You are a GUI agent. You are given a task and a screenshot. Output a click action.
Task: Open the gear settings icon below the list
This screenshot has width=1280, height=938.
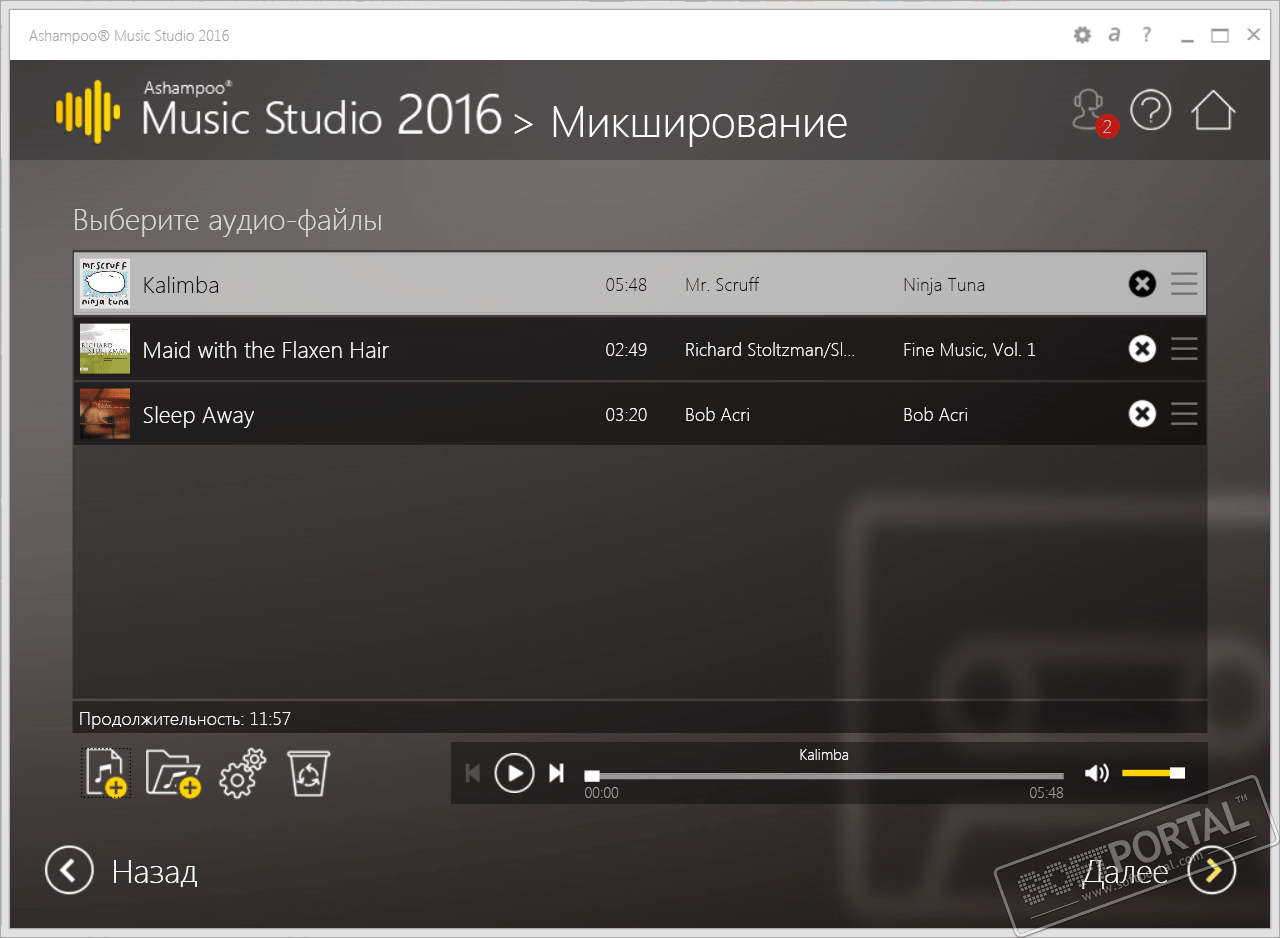click(243, 773)
